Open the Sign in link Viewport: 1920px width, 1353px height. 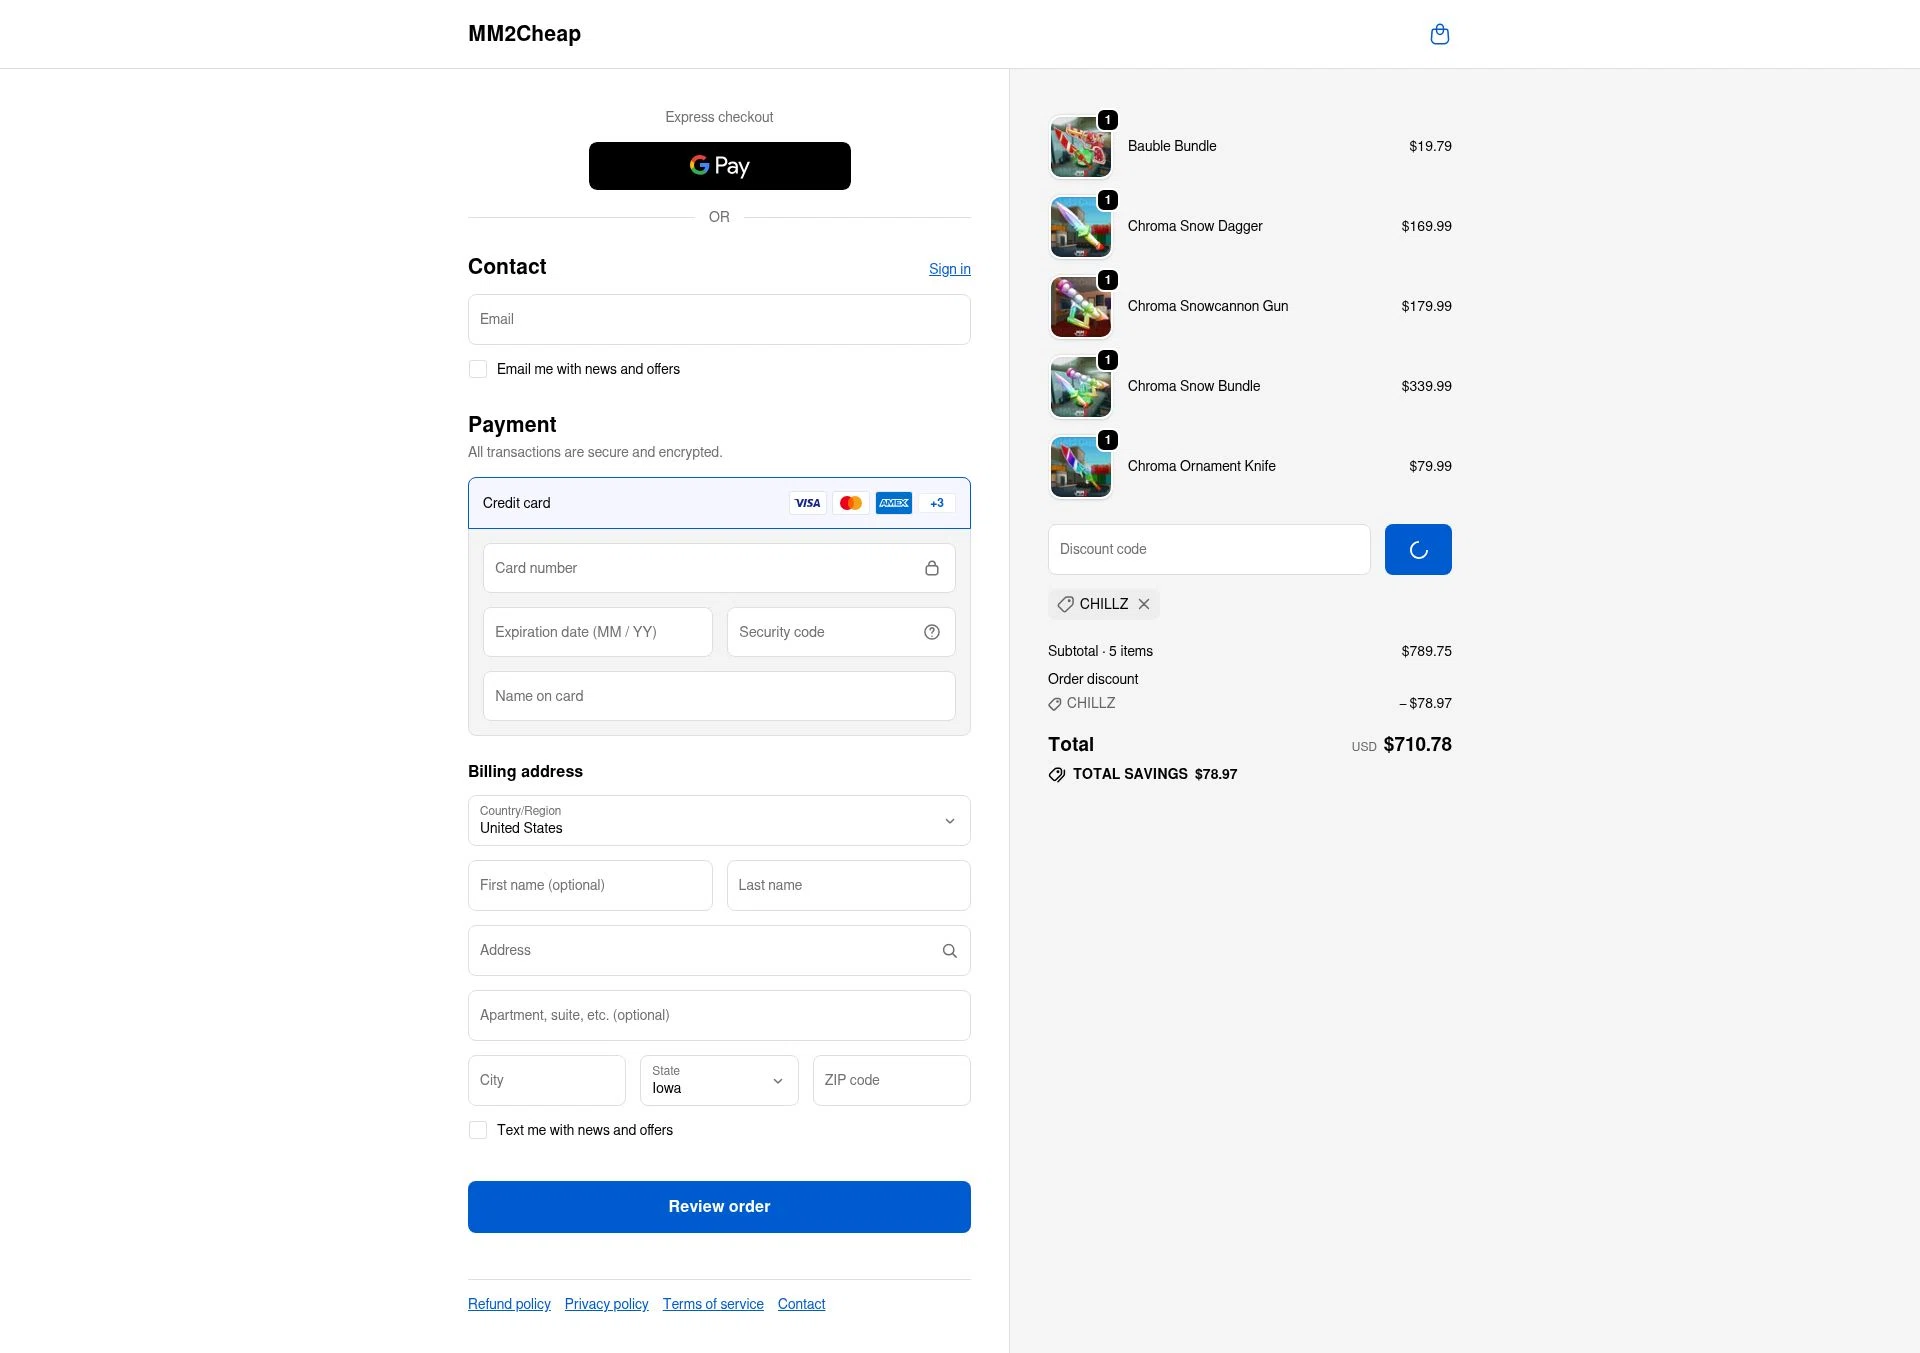949,268
